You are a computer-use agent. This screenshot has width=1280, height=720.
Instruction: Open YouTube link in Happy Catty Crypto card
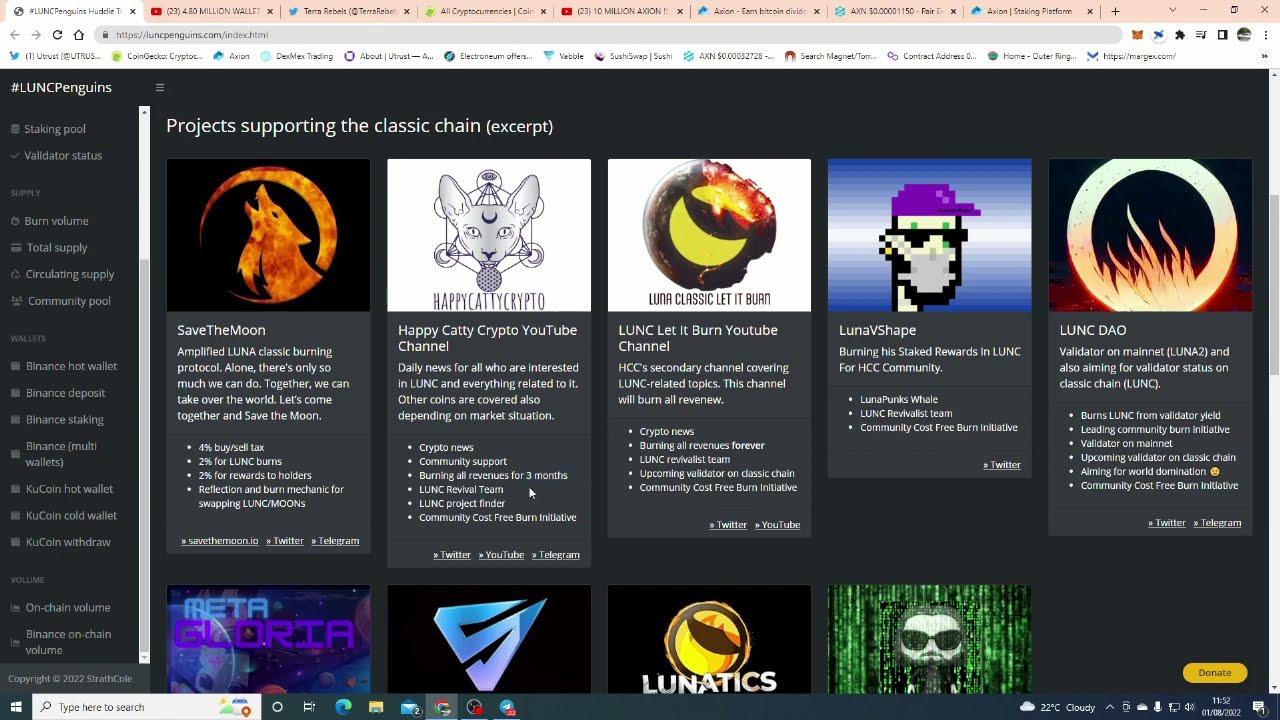(501, 555)
